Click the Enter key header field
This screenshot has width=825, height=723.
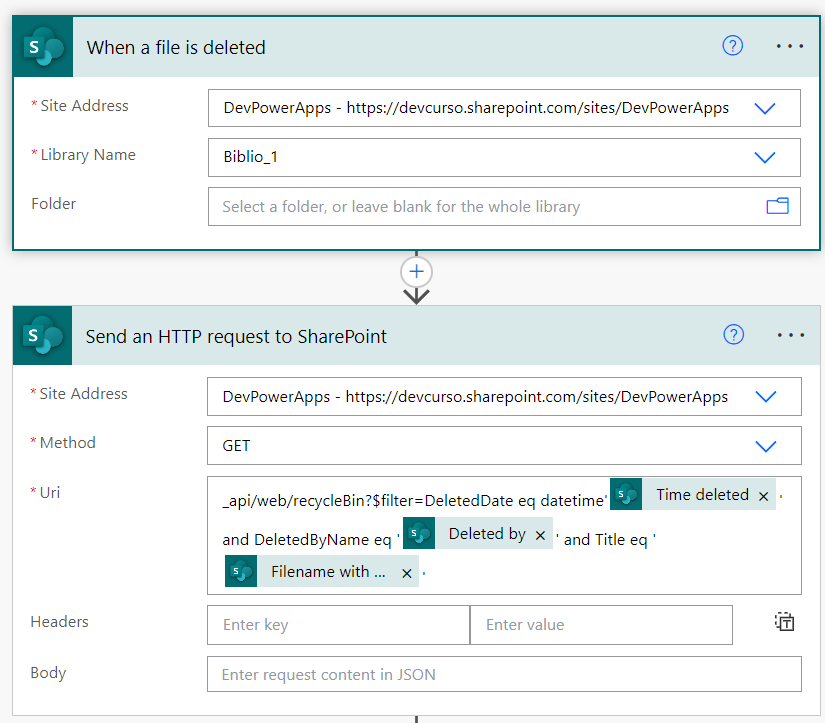[x=338, y=625]
